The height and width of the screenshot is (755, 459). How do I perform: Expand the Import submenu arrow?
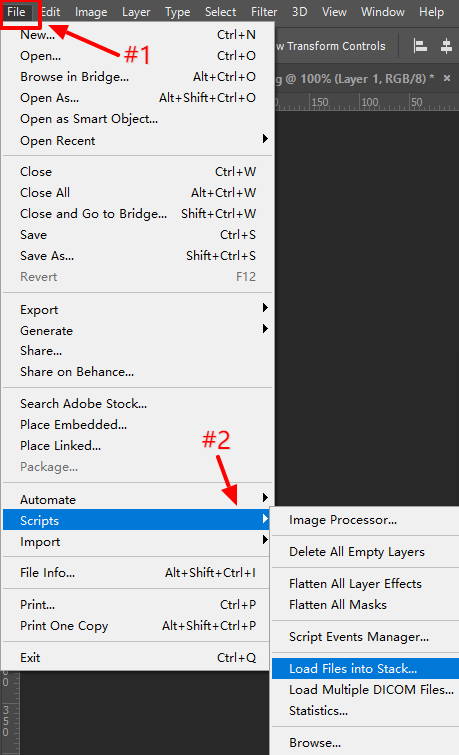point(265,540)
